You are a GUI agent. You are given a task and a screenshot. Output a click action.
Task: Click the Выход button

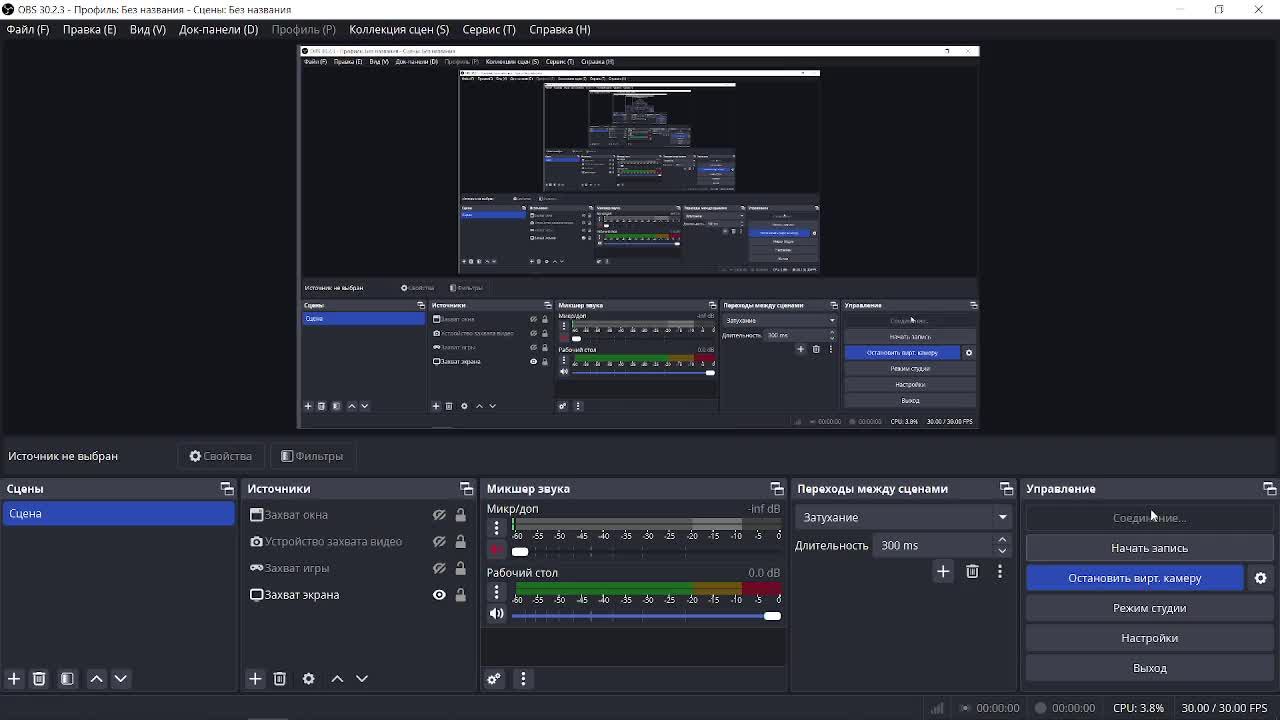[x=1150, y=668]
